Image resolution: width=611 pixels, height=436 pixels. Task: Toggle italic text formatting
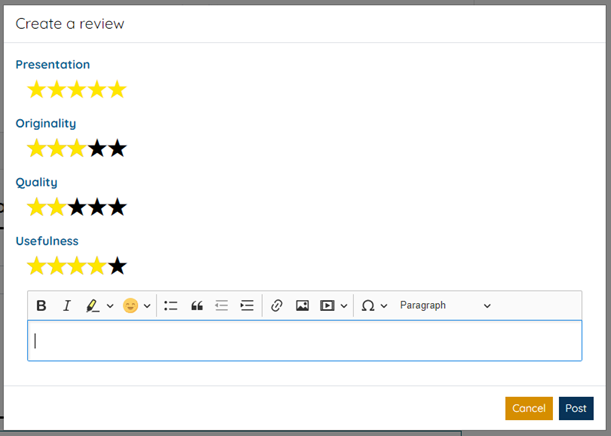(67, 305)
